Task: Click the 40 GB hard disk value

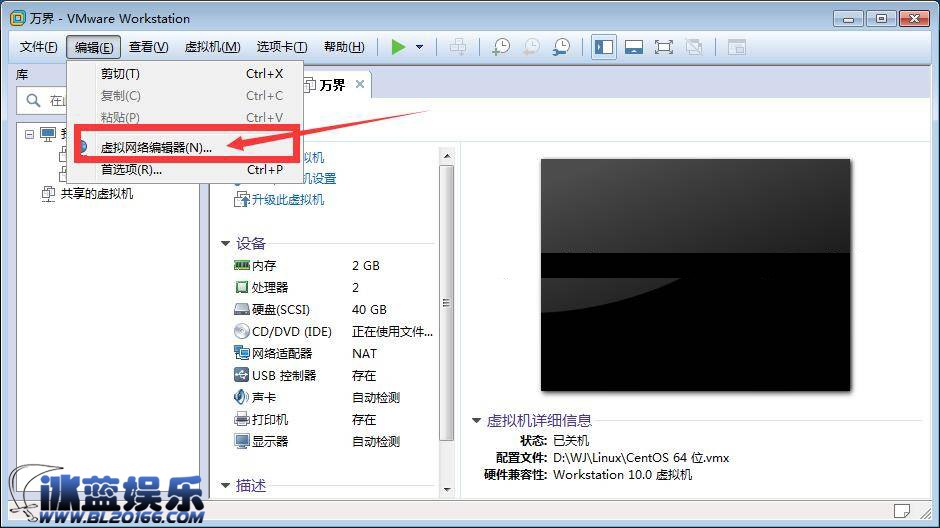Action: pyautogui.click(x=369, y=310)
